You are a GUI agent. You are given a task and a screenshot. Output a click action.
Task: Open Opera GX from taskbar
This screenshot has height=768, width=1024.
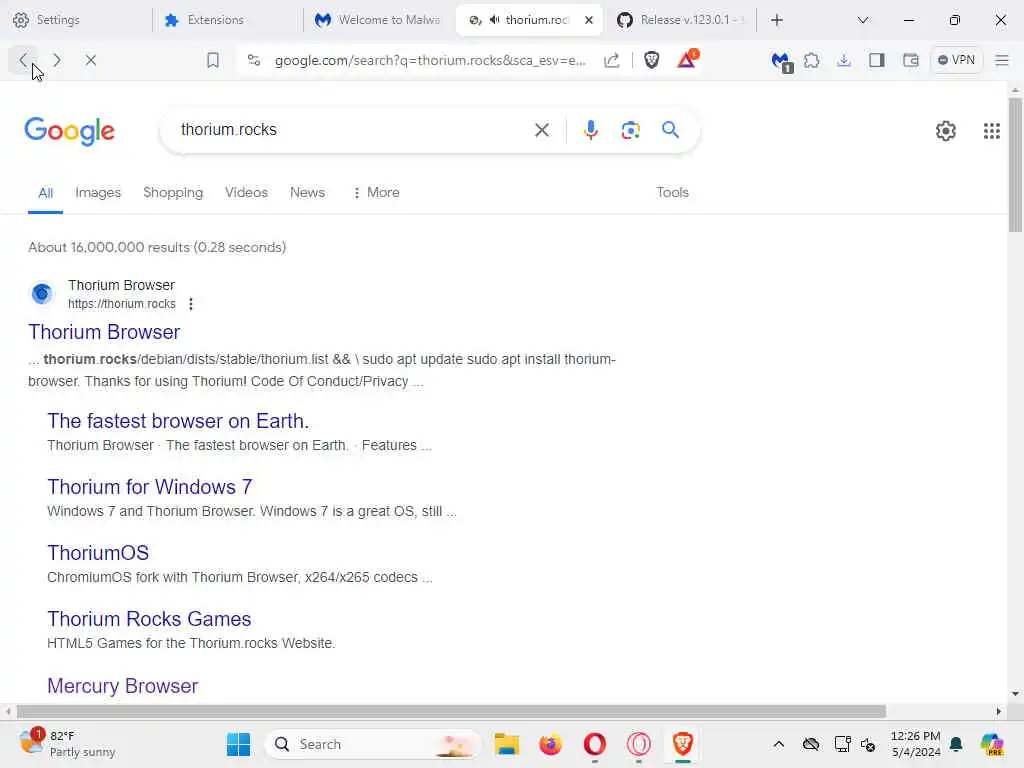pyautogui.click(x=639, y=744)
